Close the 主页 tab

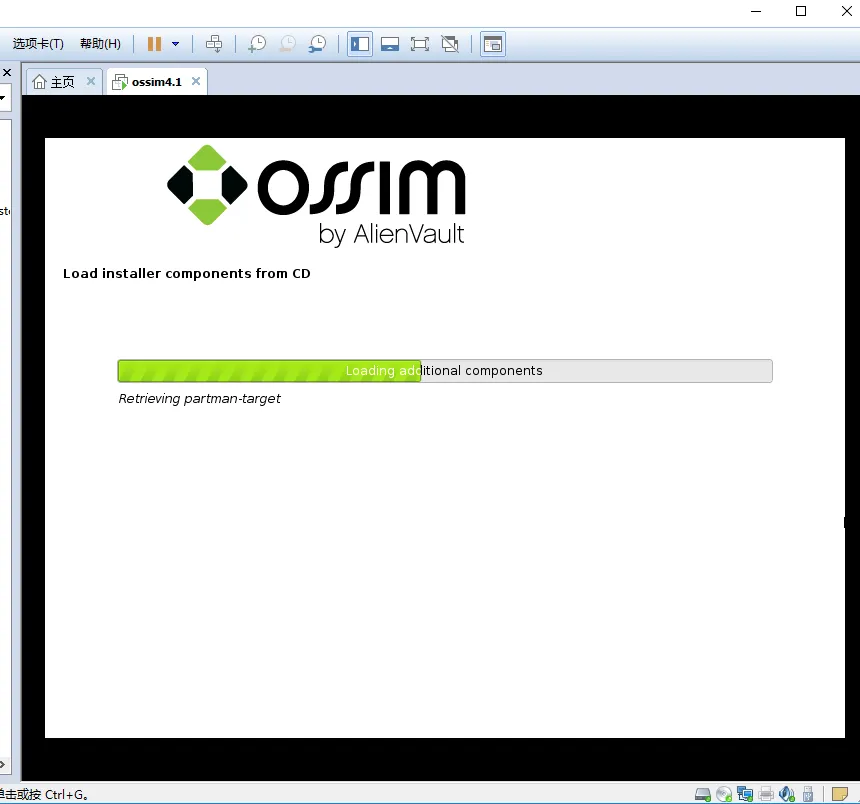(91, 81)
